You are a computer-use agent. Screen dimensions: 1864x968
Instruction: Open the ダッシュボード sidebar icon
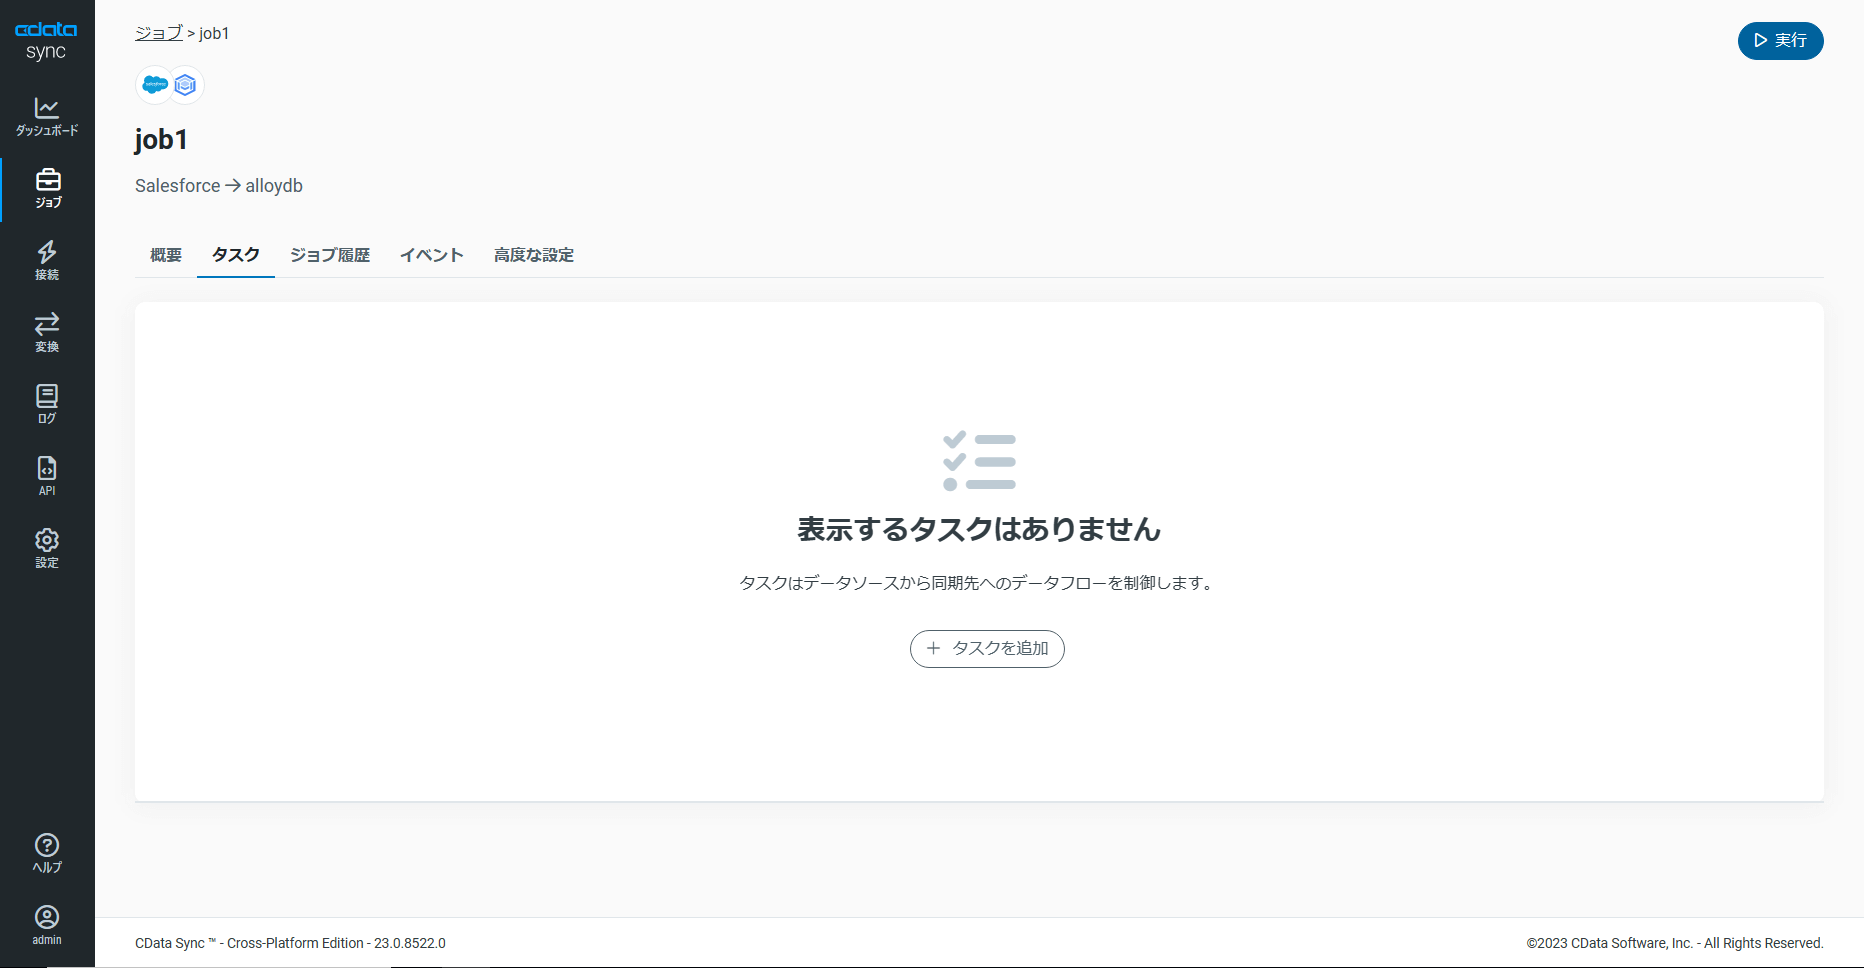tap(47, 117)
